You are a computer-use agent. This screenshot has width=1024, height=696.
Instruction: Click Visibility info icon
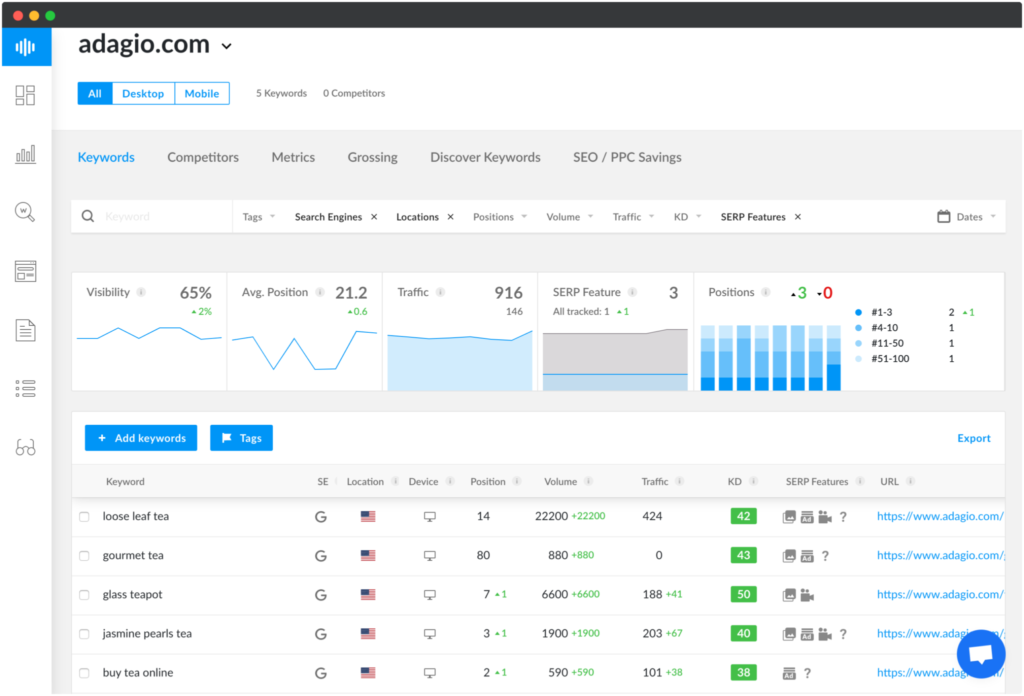[x=141, y=293]
